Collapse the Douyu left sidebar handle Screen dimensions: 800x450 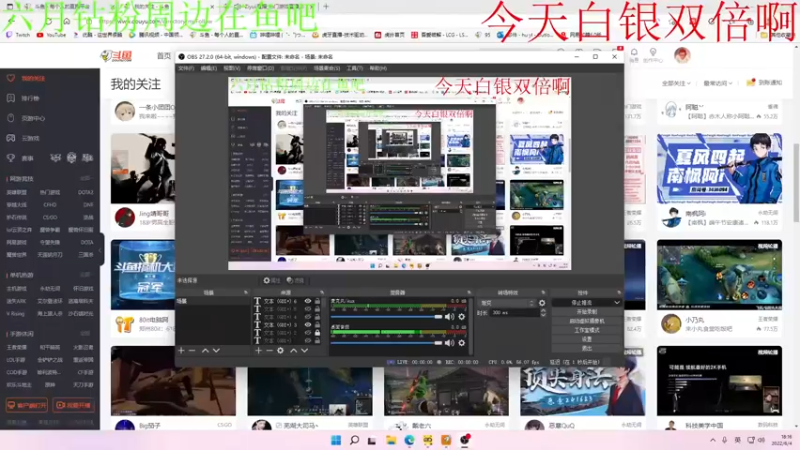click(x=101, y=250)
